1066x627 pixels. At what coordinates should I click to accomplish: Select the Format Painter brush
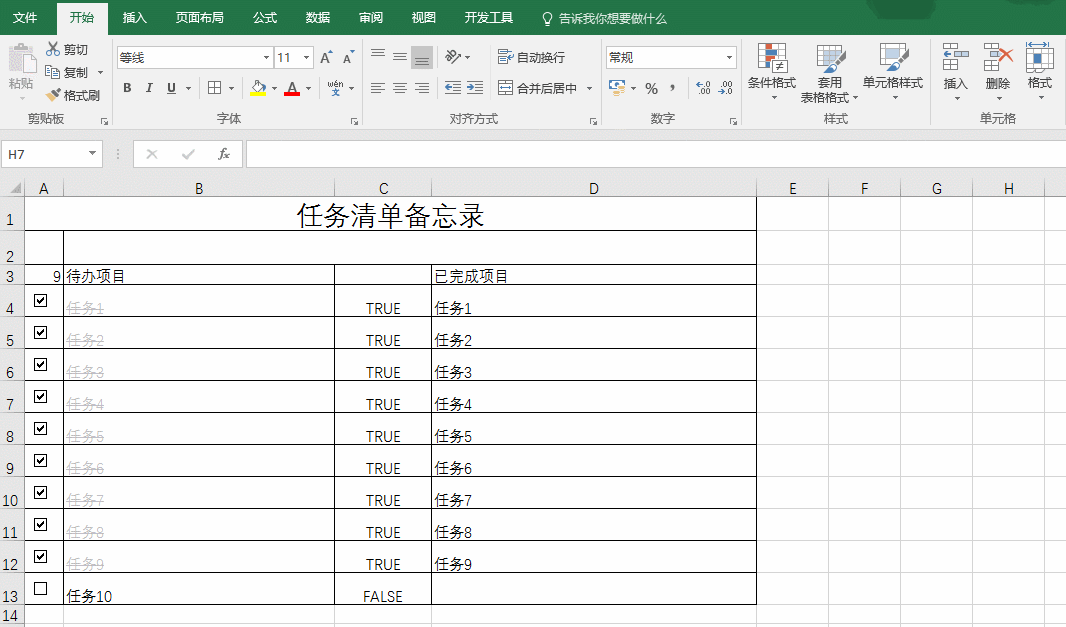(53, 95)
